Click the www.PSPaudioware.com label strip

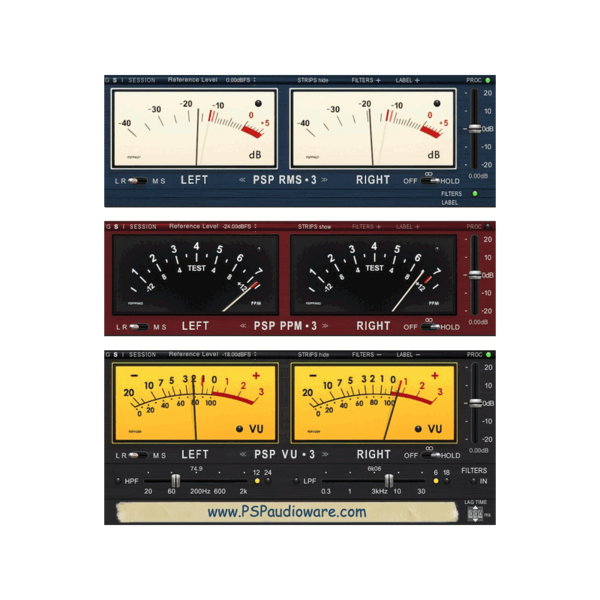[x=287, y=512]
